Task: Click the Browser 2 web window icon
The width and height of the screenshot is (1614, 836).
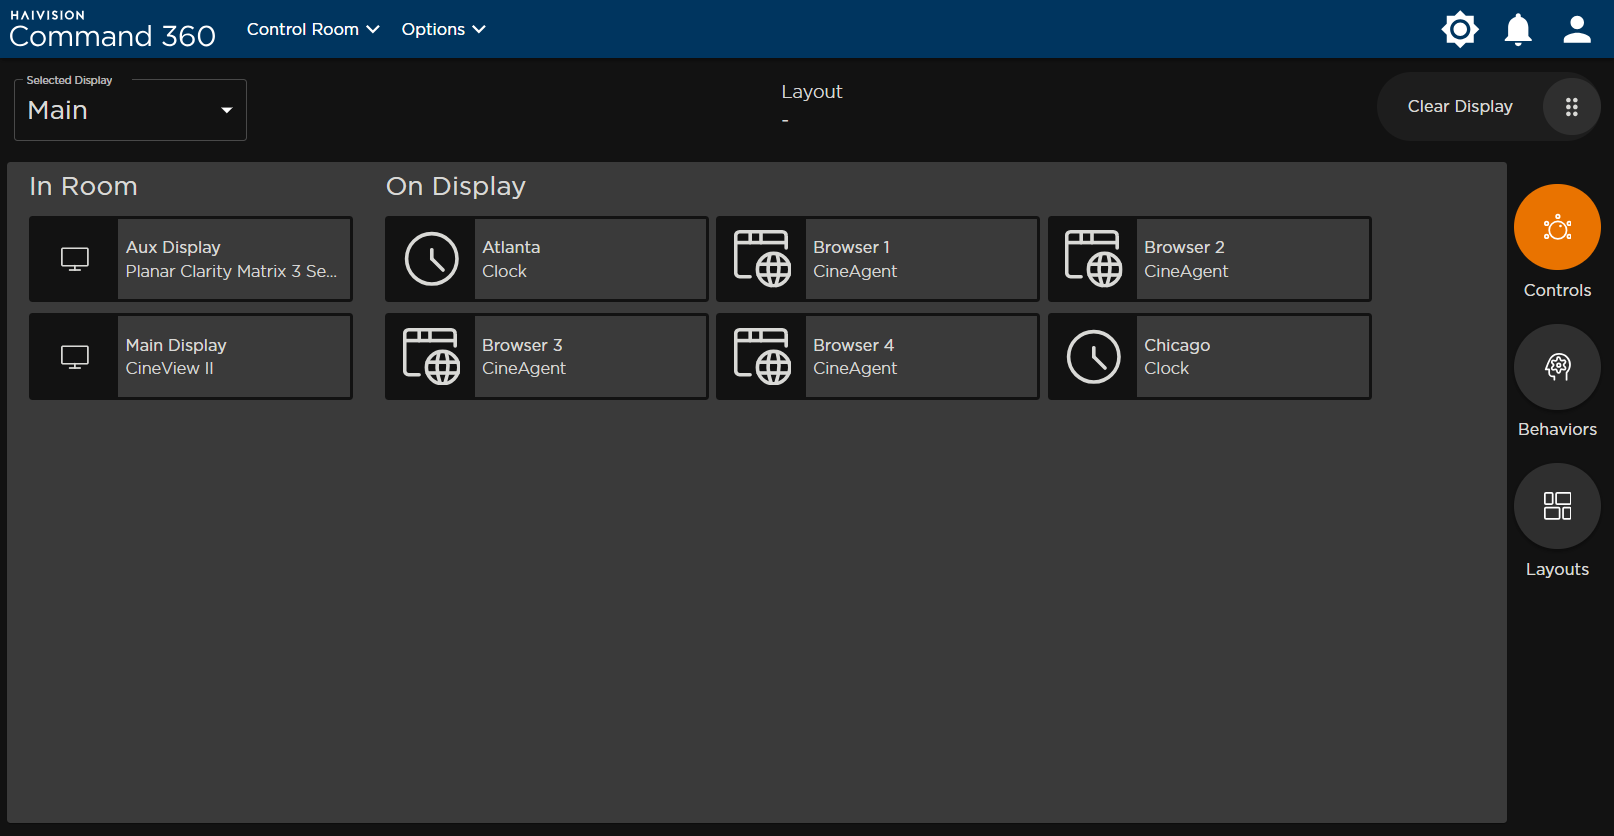Action: (x=1093, y=259)
